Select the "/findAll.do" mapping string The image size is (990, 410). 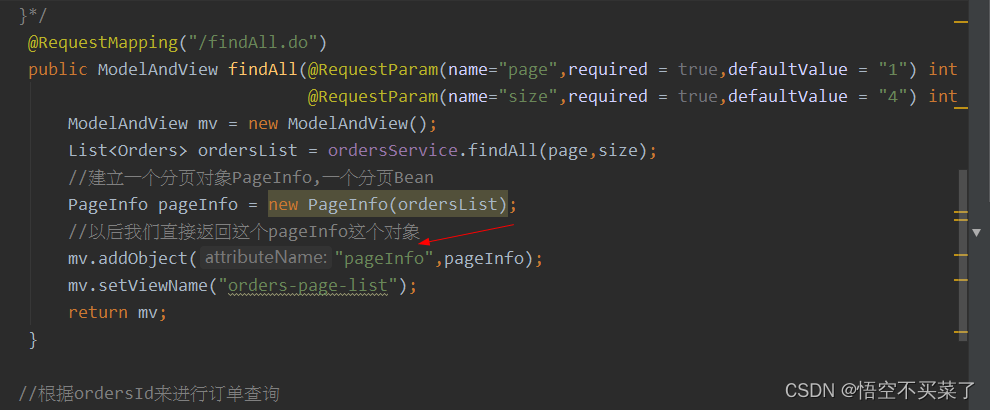[x=253, y=43]
